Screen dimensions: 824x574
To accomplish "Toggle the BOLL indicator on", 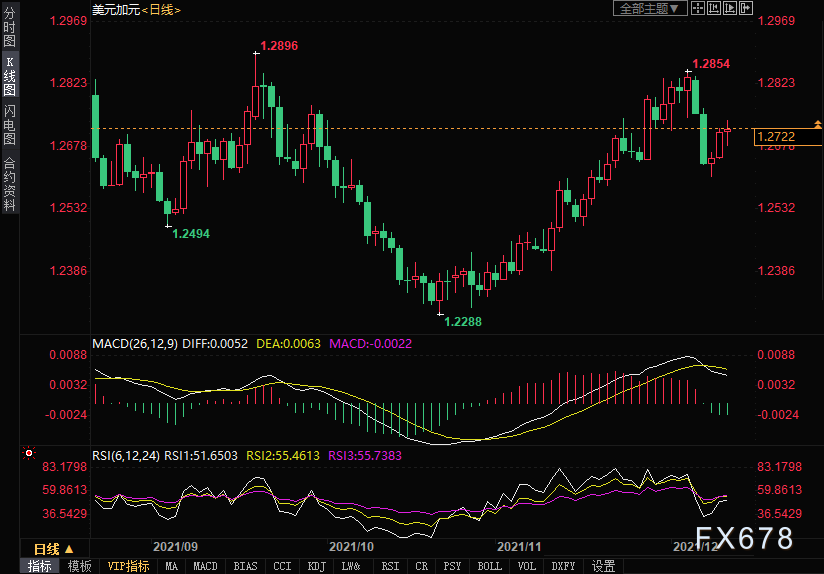I will pos(489,566).
